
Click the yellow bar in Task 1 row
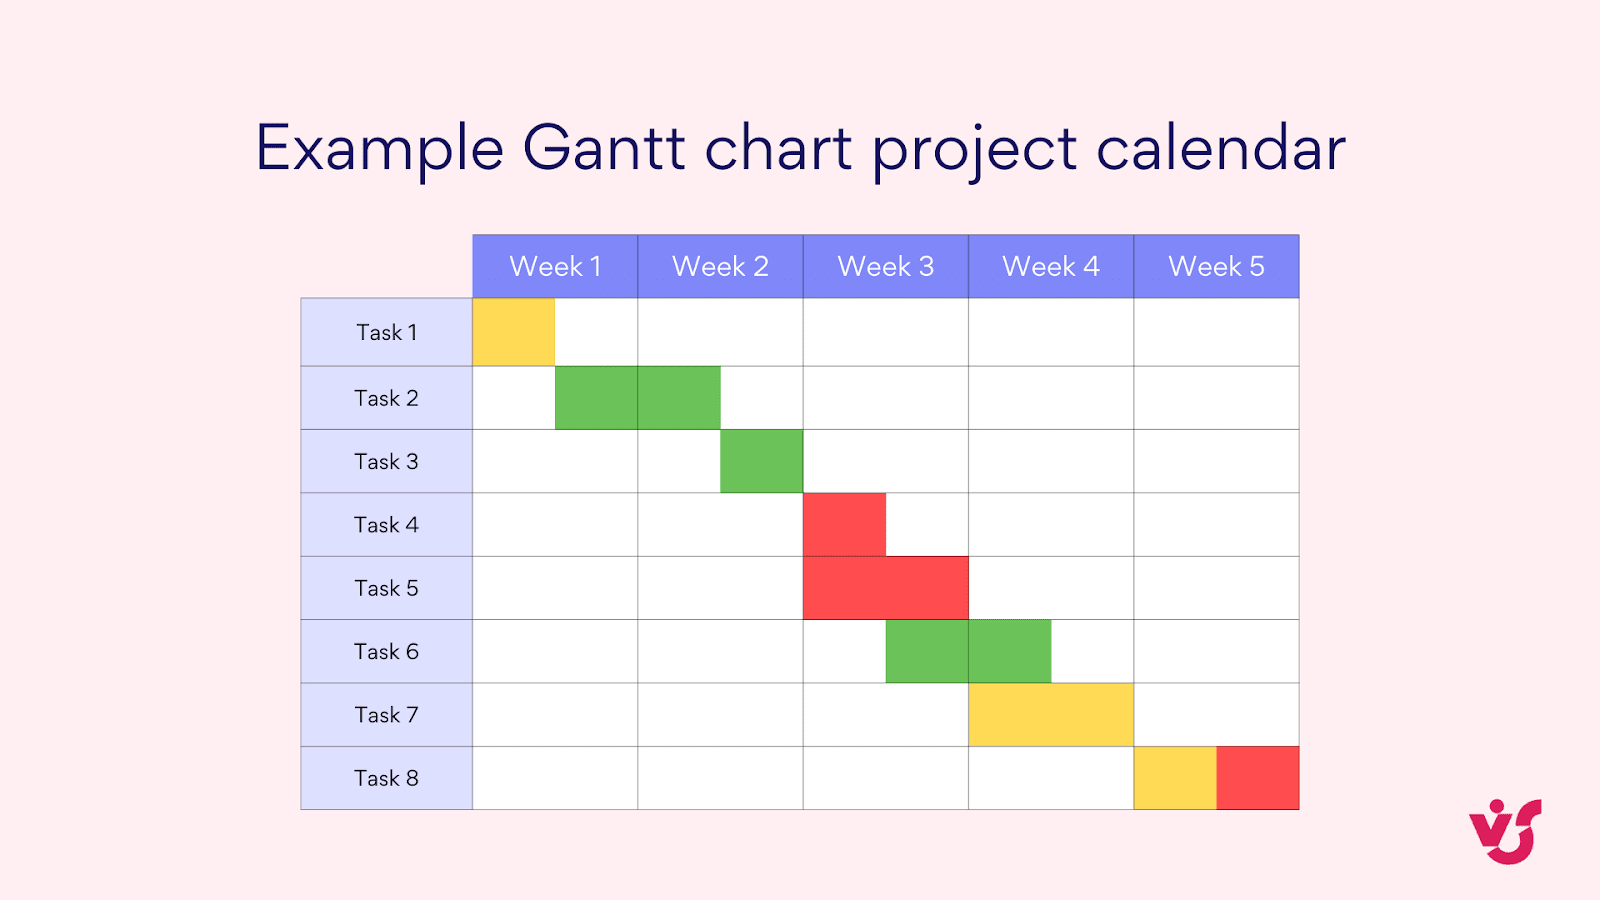(514, 332)
